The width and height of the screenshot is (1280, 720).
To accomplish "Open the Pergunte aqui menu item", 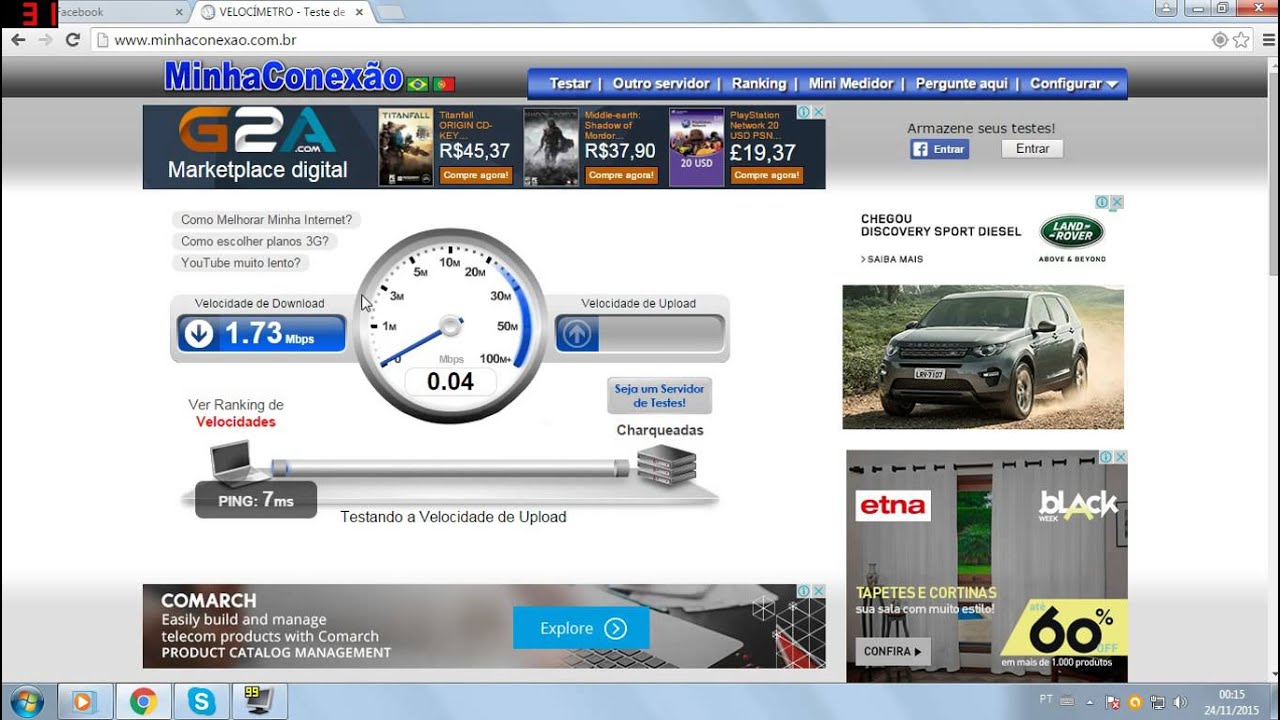I will 962,84.
